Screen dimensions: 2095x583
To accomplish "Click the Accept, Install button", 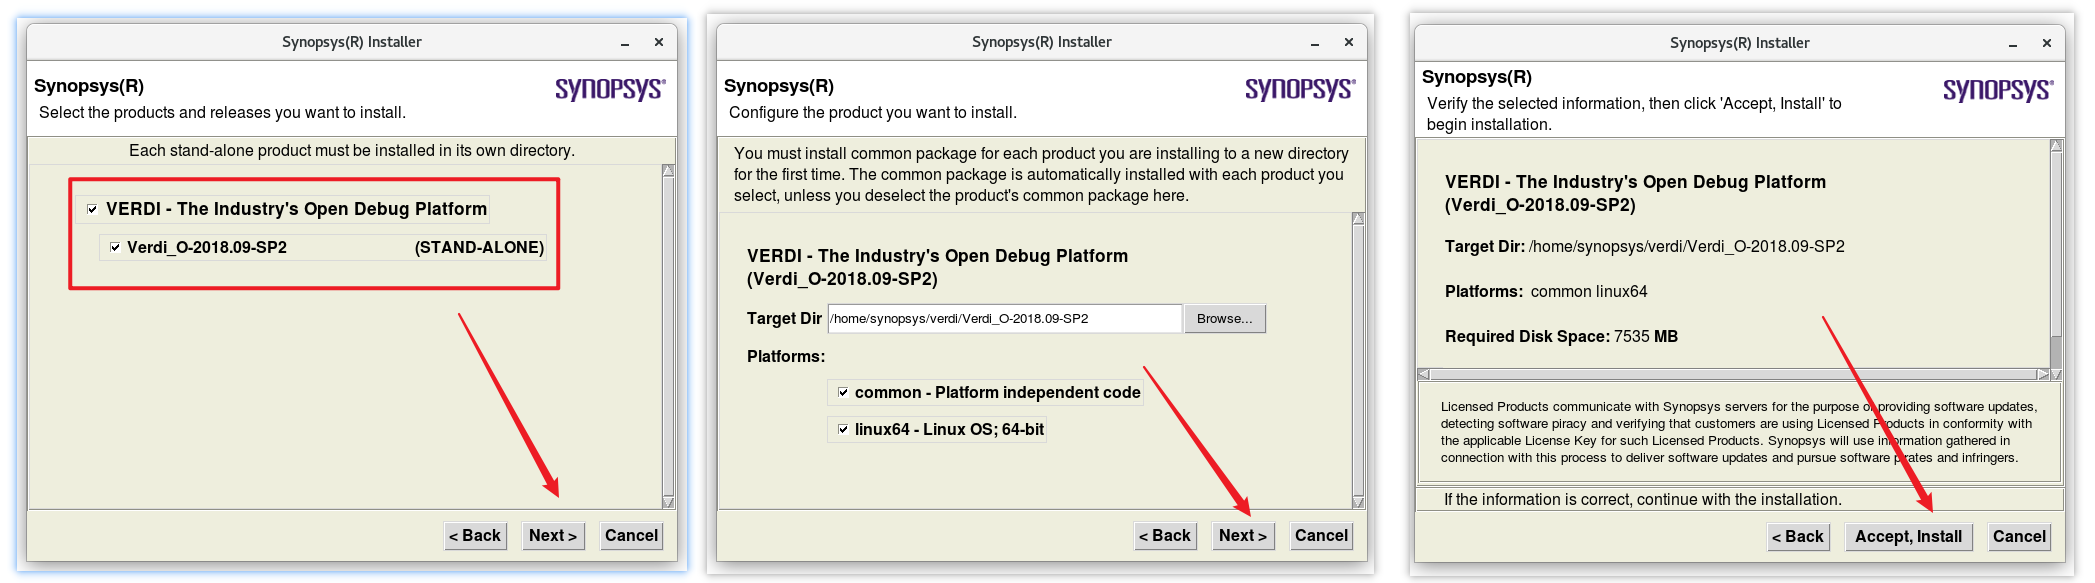I will (x=1908, y=537).
